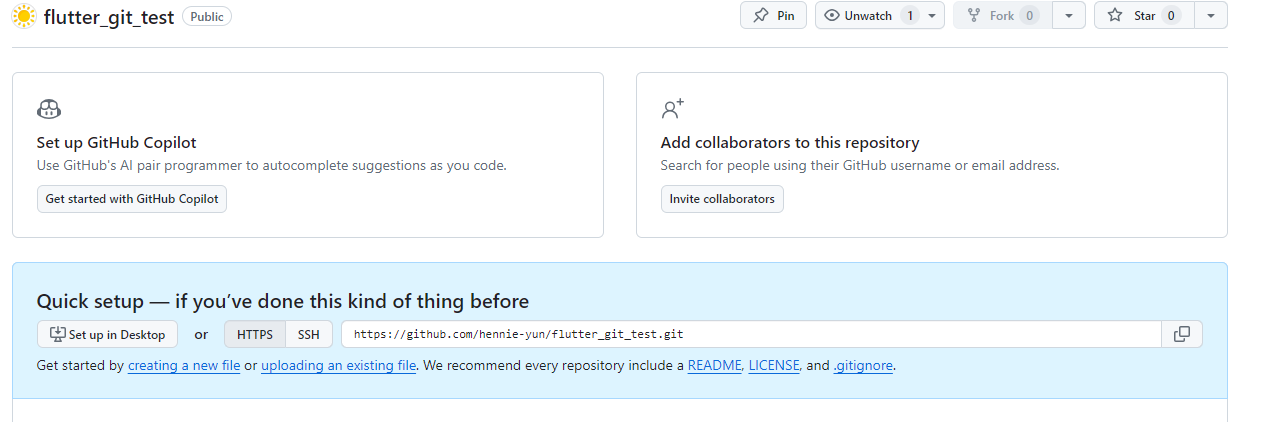
Task: Open the .gitignore link
Action: (x=864, y=366)
